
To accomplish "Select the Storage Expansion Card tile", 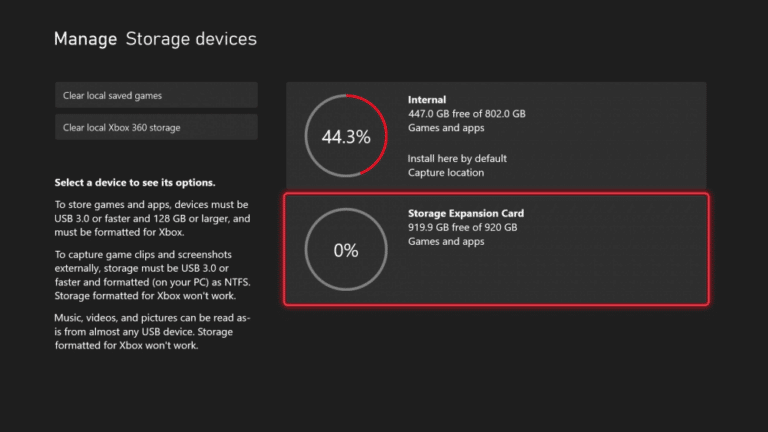I will (x=496, y=249).
